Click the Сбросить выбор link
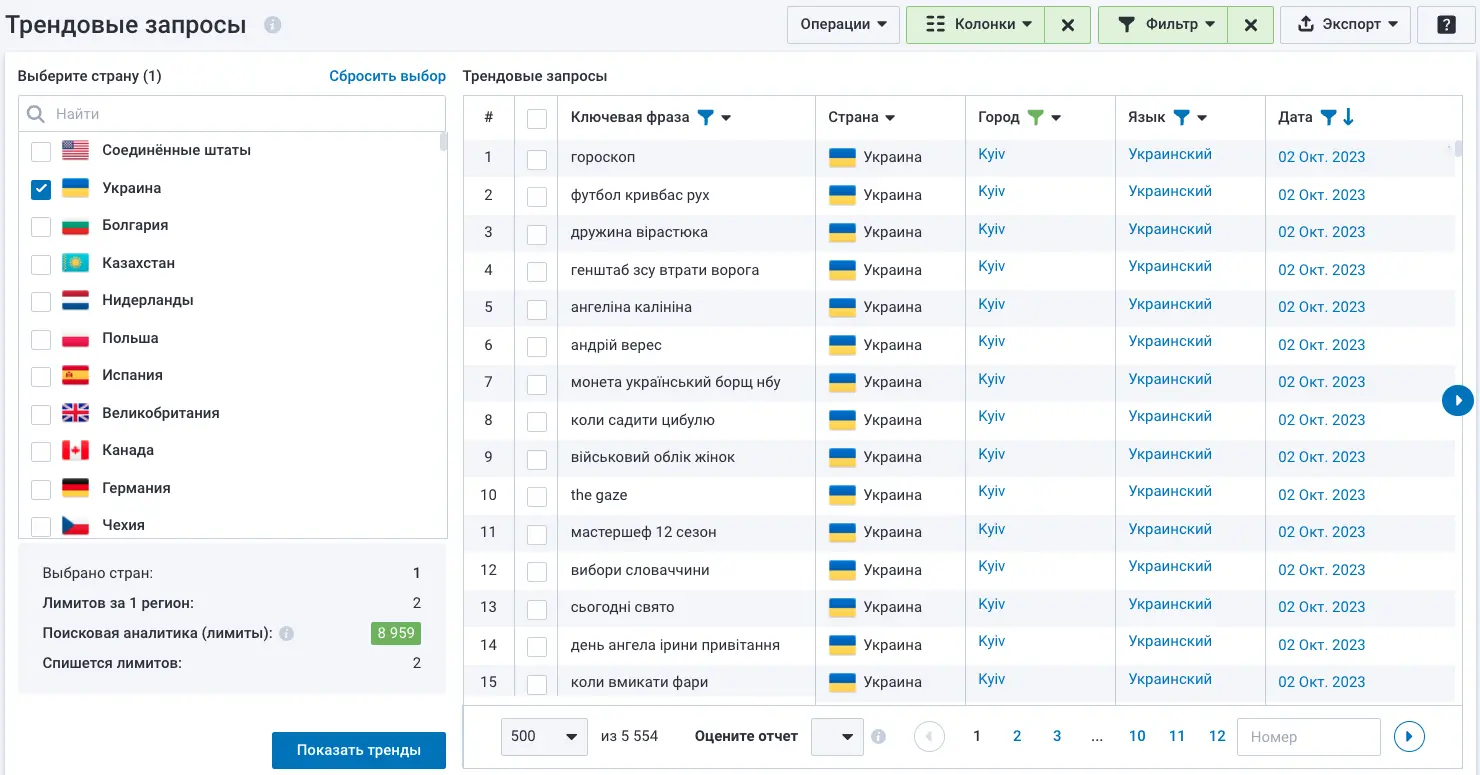The image size is (1480, 775). tap(387, 75)
